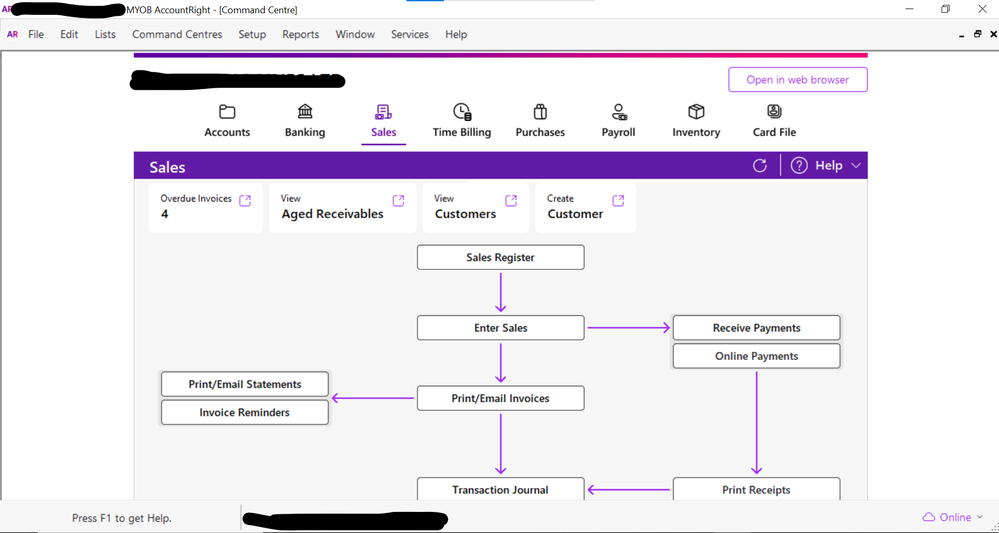Click the Print/Email Statements button

pyautogui.click(x=245, y=384)
